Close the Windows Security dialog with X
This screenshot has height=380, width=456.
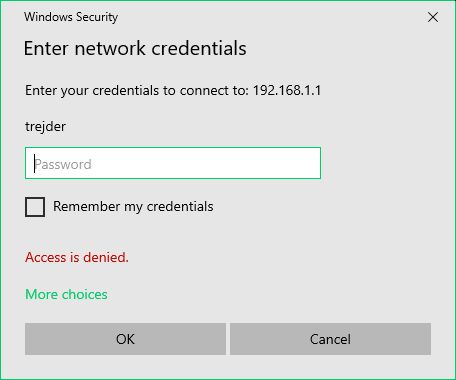pos(433,17)
